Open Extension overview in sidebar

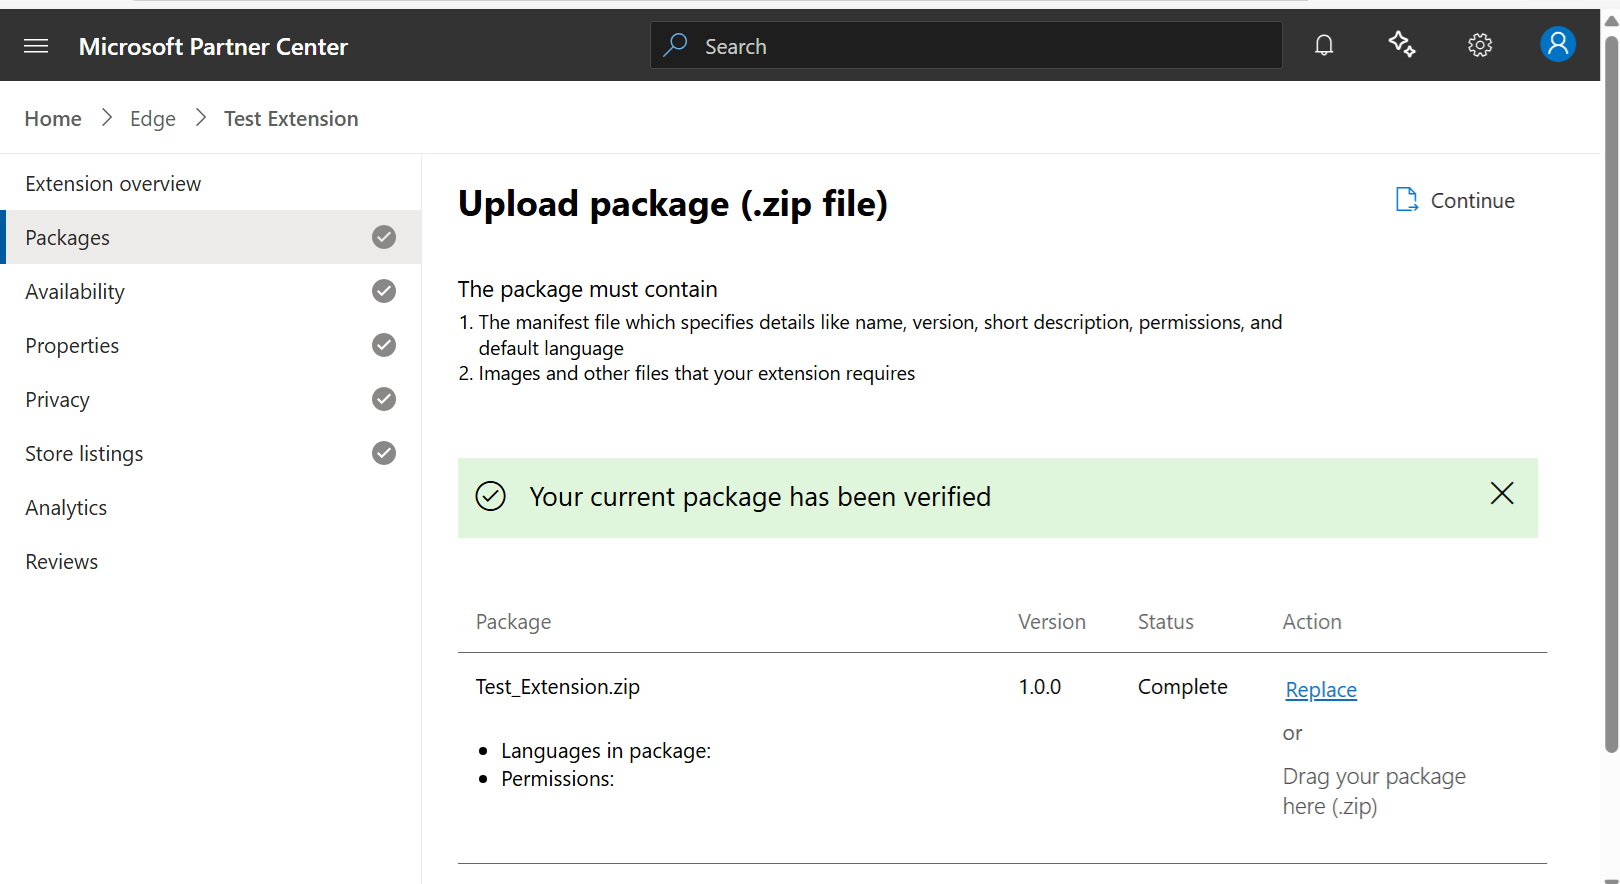tap(211, 183)
